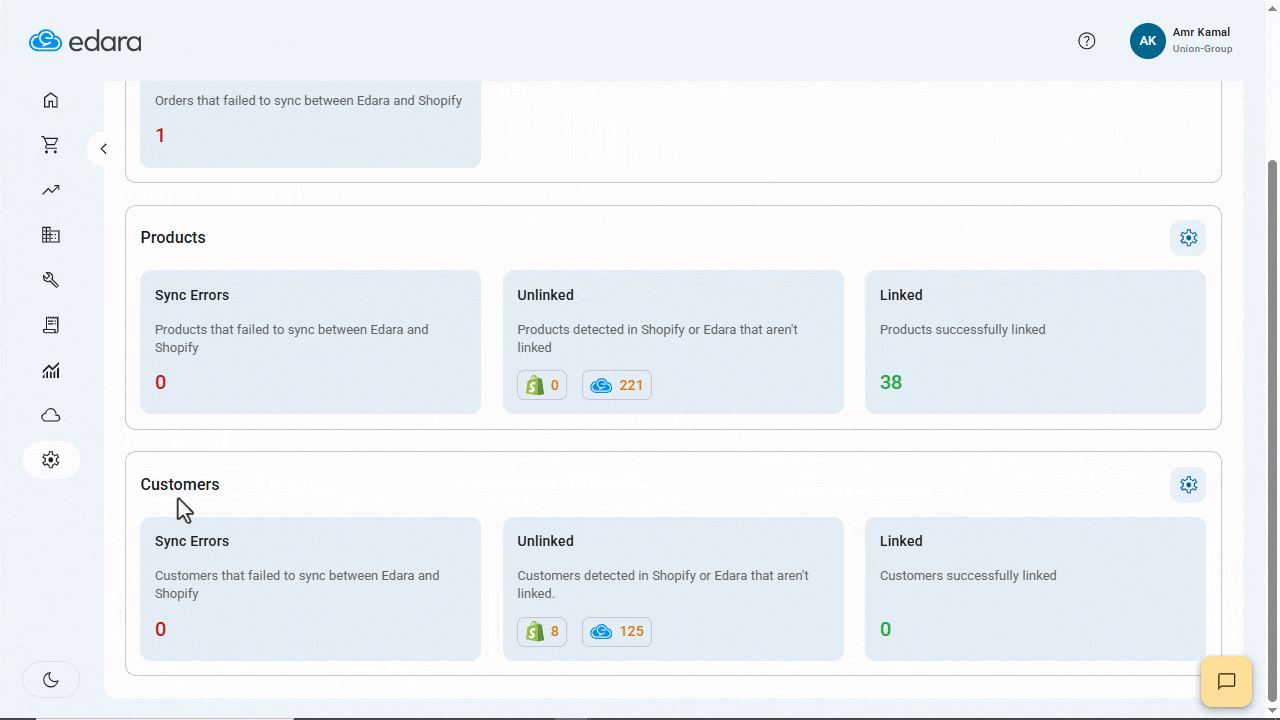Click the Union-Group organization label
Screen dimensions: 1280x720
(x=1202, y=49)
